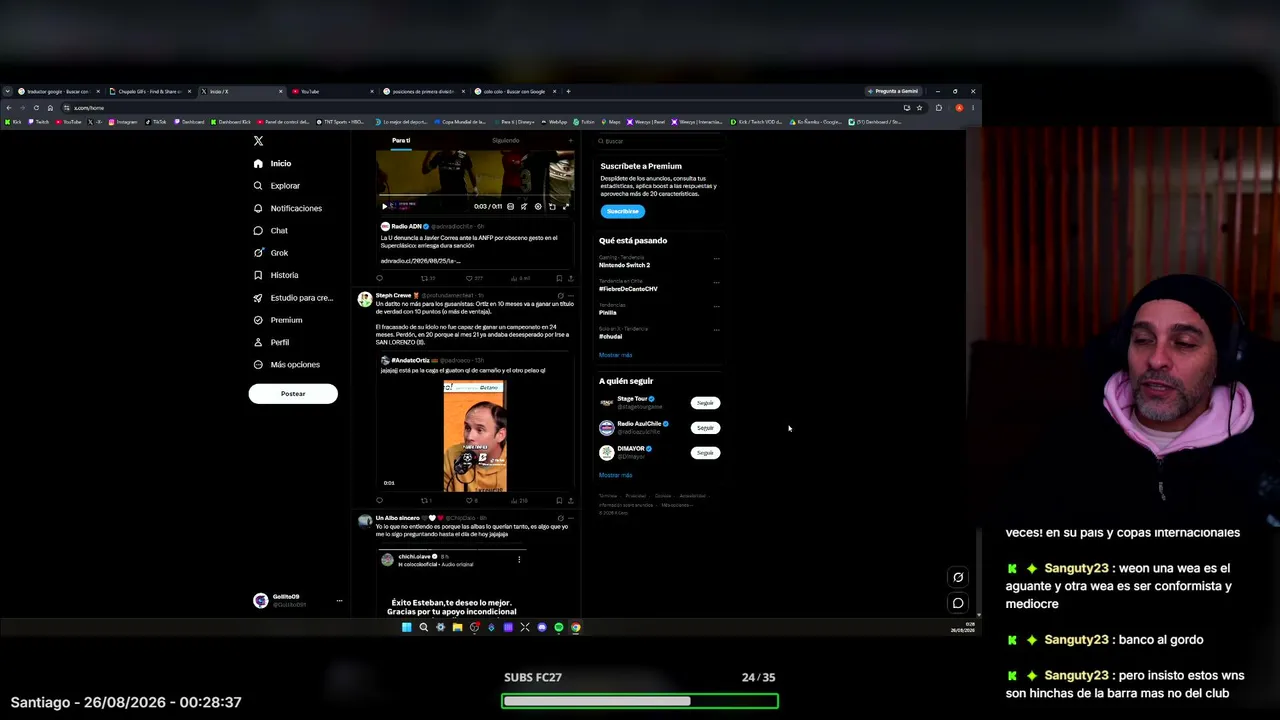
Task: Follow Radio AzulChile with Seguir button
Action: click(x=705, y=428)
